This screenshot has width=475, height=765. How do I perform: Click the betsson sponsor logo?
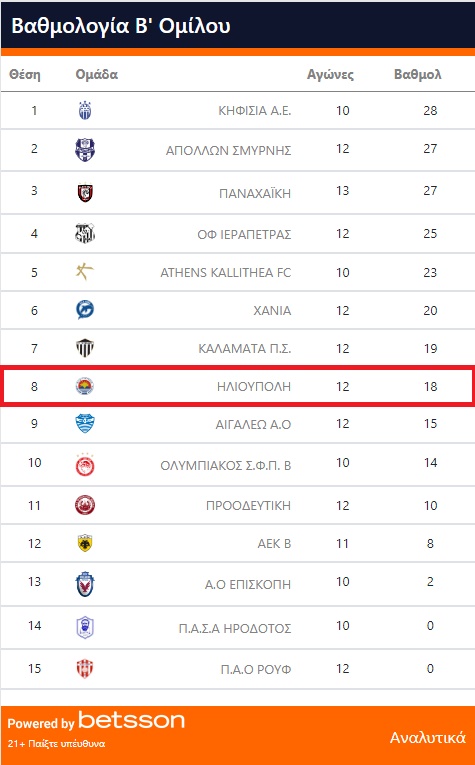point(132,721)
